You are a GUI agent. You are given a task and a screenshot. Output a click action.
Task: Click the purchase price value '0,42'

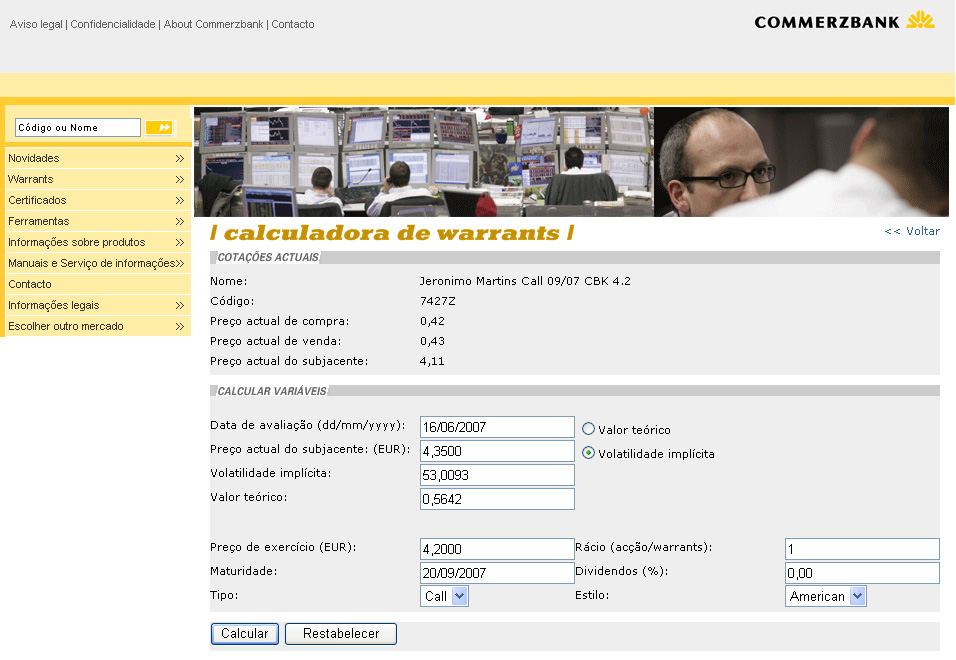tap(432, 321)
